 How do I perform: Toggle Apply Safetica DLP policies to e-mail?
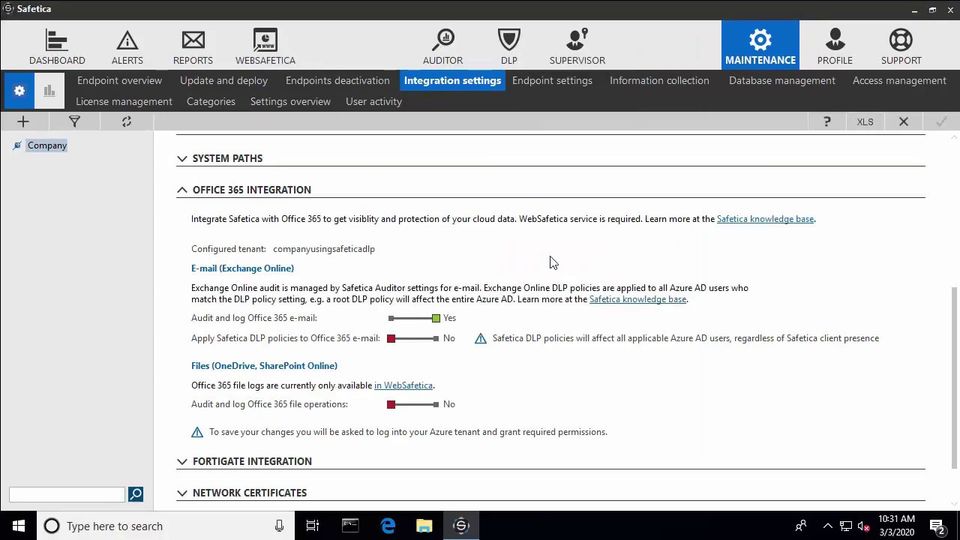pyautogui.click(x=414, y=338)
